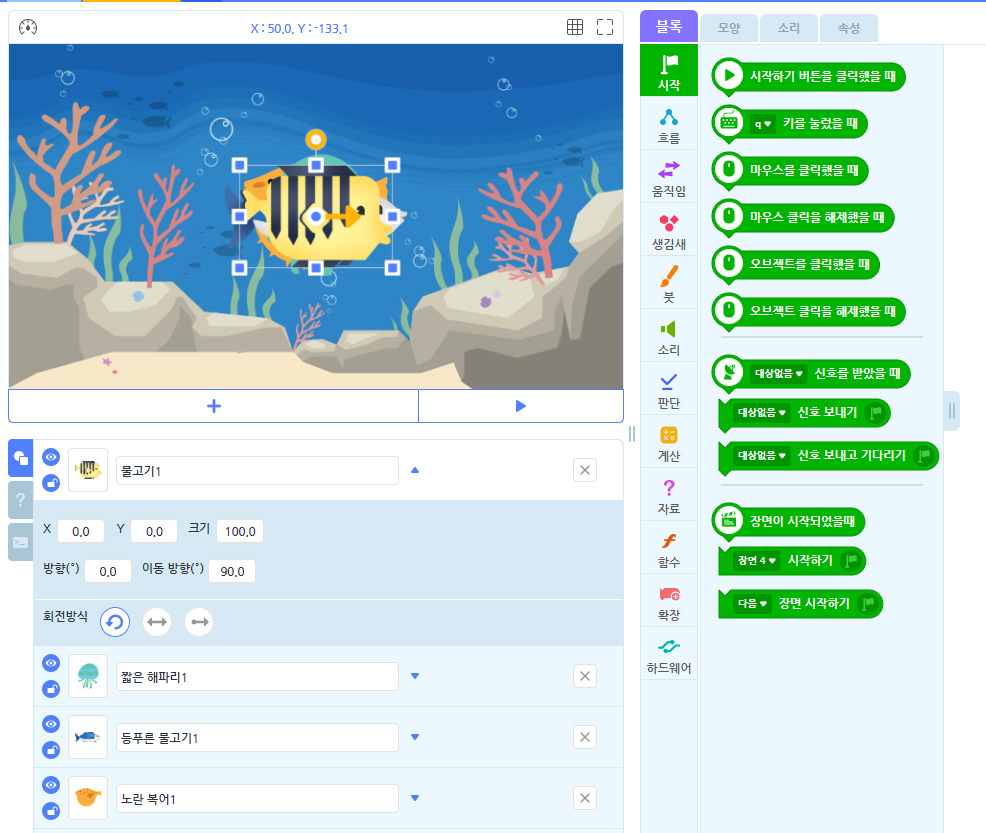This screenshot has height=833, width=986.
Task: Select the 판단 block category
Action: [668, 390]
